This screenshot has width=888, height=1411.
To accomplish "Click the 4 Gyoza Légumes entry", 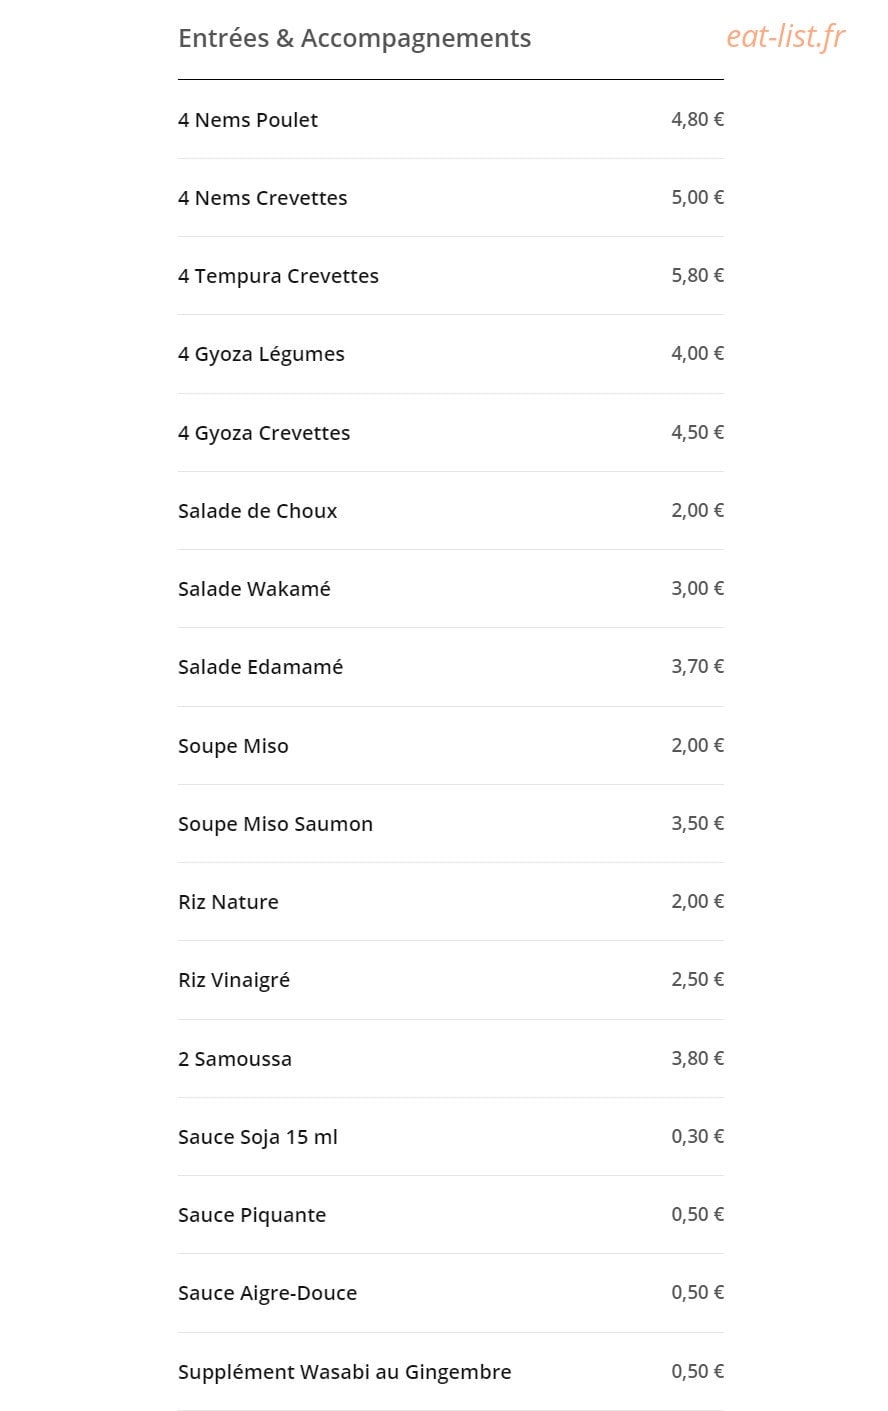I will pyautogui.click(x=450, y=353).
